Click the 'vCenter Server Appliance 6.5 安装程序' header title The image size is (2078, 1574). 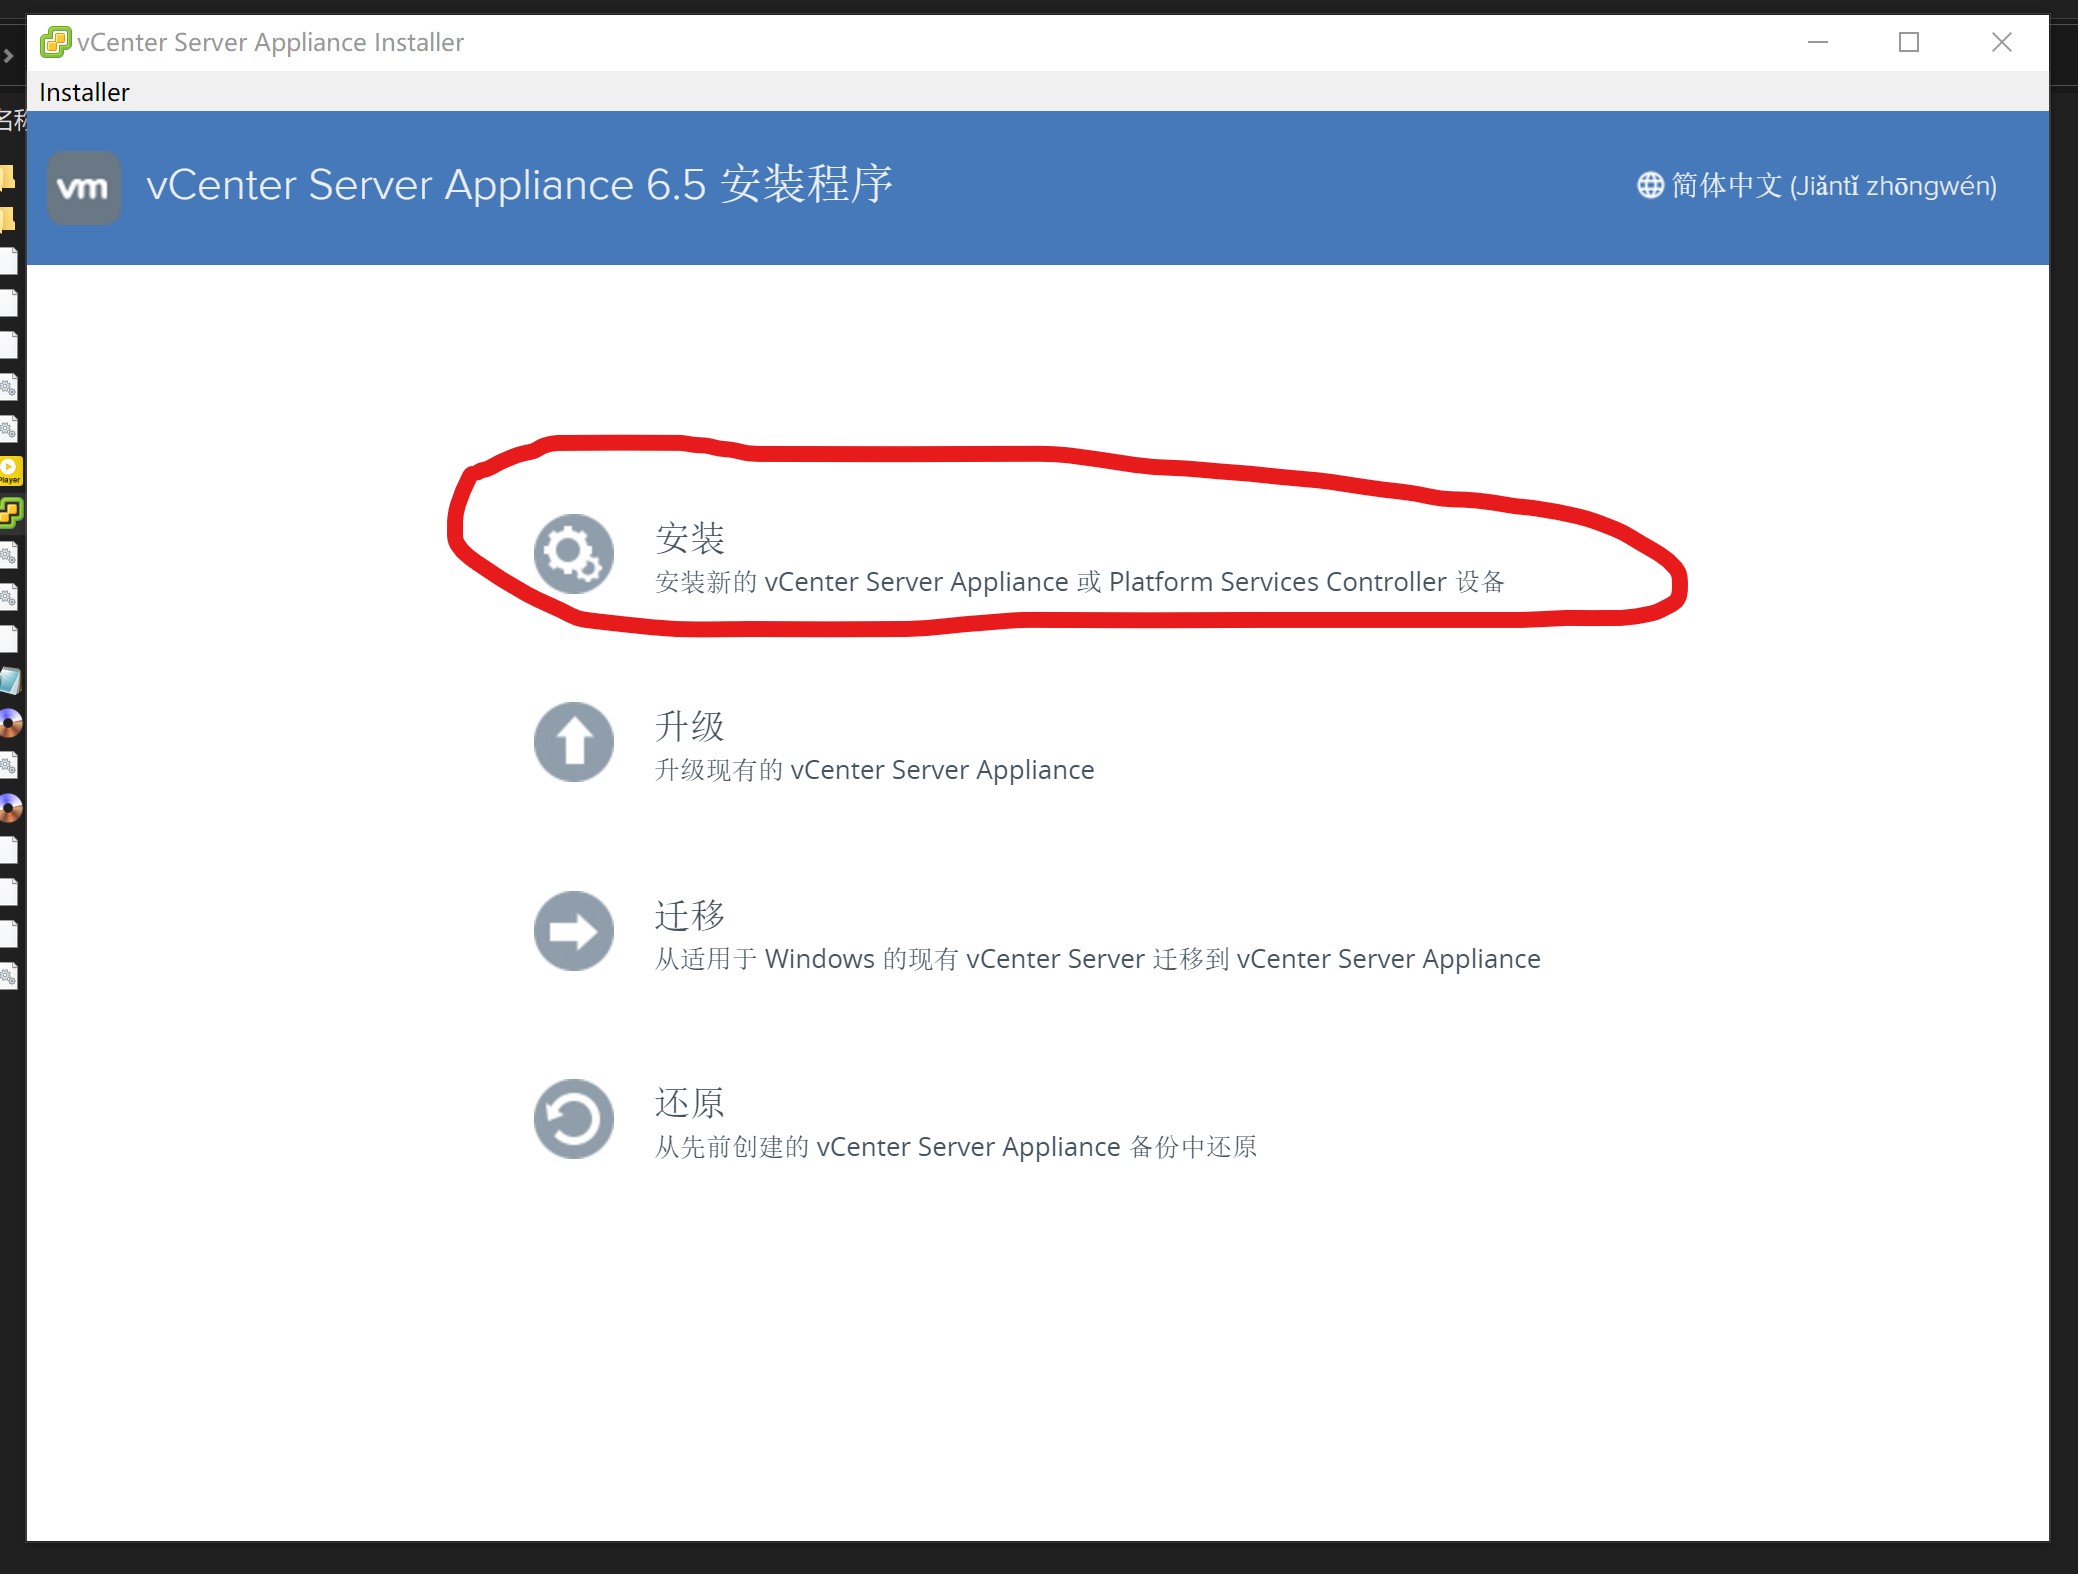point(519,185)
